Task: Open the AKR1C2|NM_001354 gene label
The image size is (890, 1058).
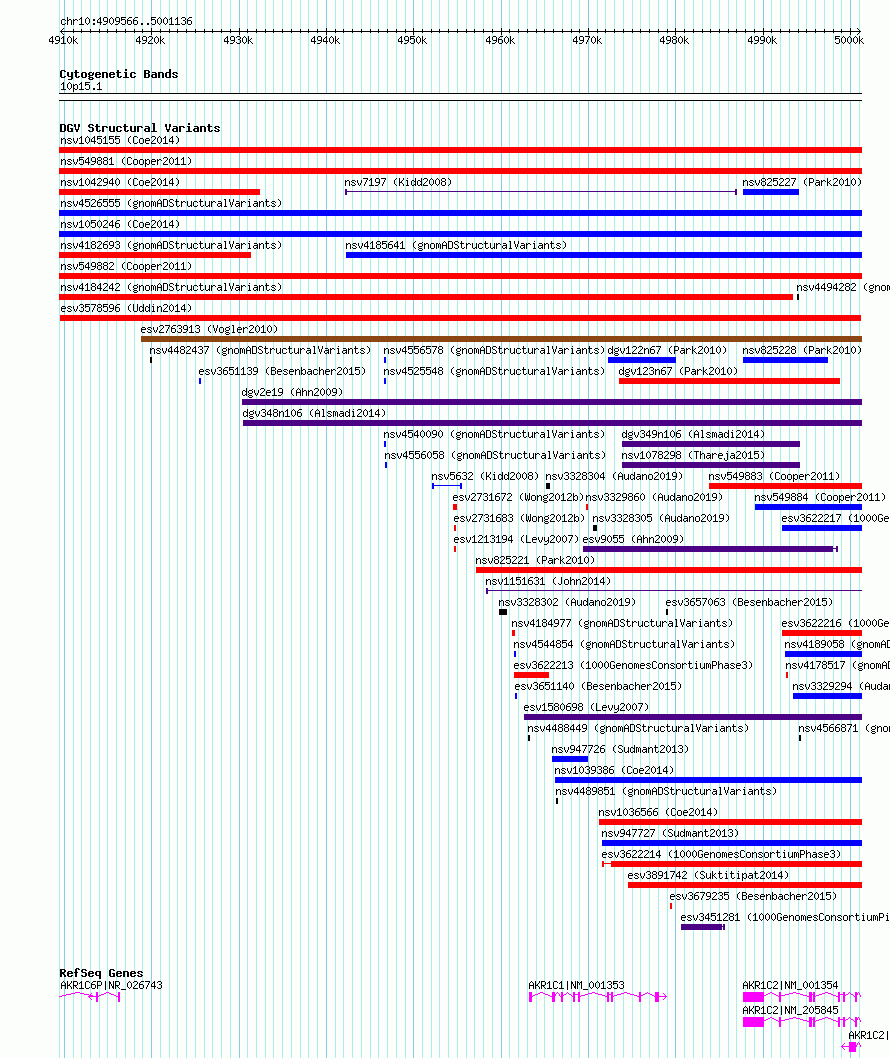Action: [790, 985]
